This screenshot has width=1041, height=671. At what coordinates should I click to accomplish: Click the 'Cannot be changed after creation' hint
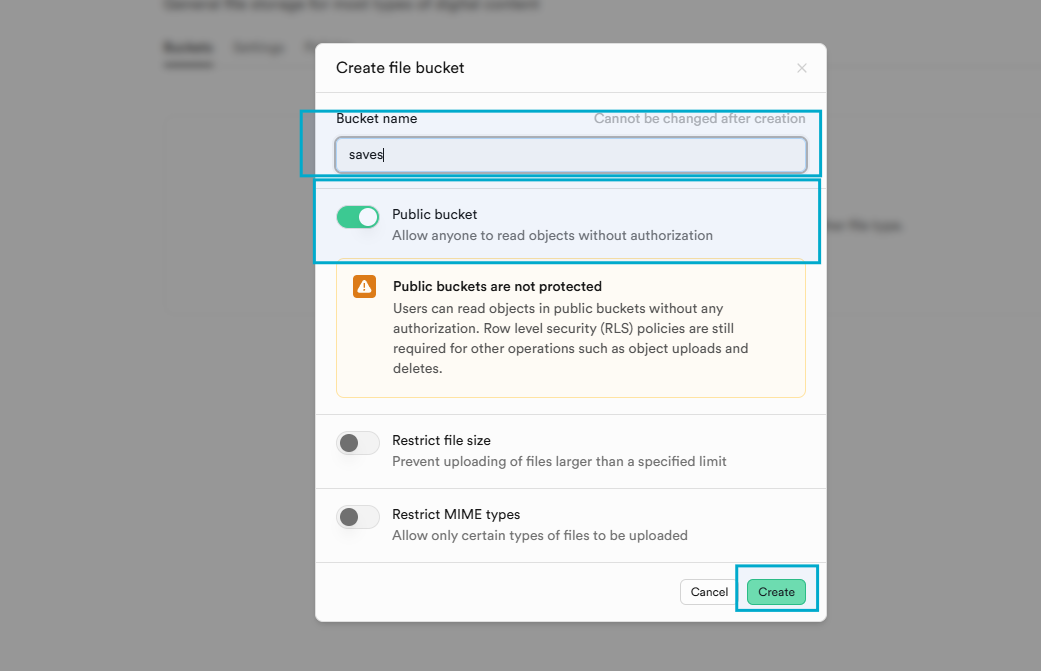(700, 118)
